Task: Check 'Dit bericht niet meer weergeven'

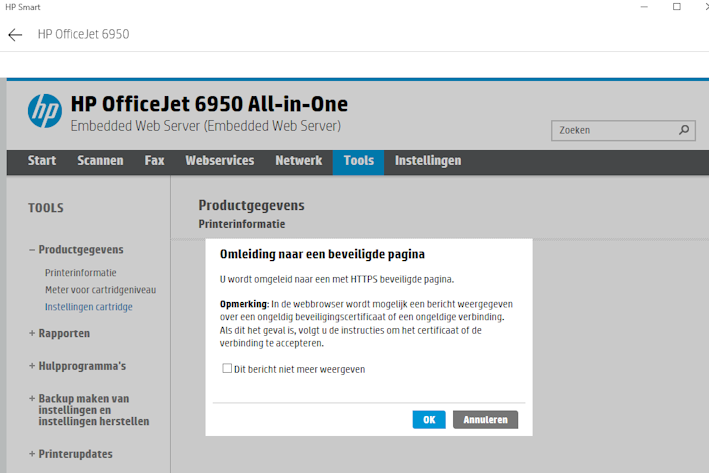Action: click(x=227, y=369)
